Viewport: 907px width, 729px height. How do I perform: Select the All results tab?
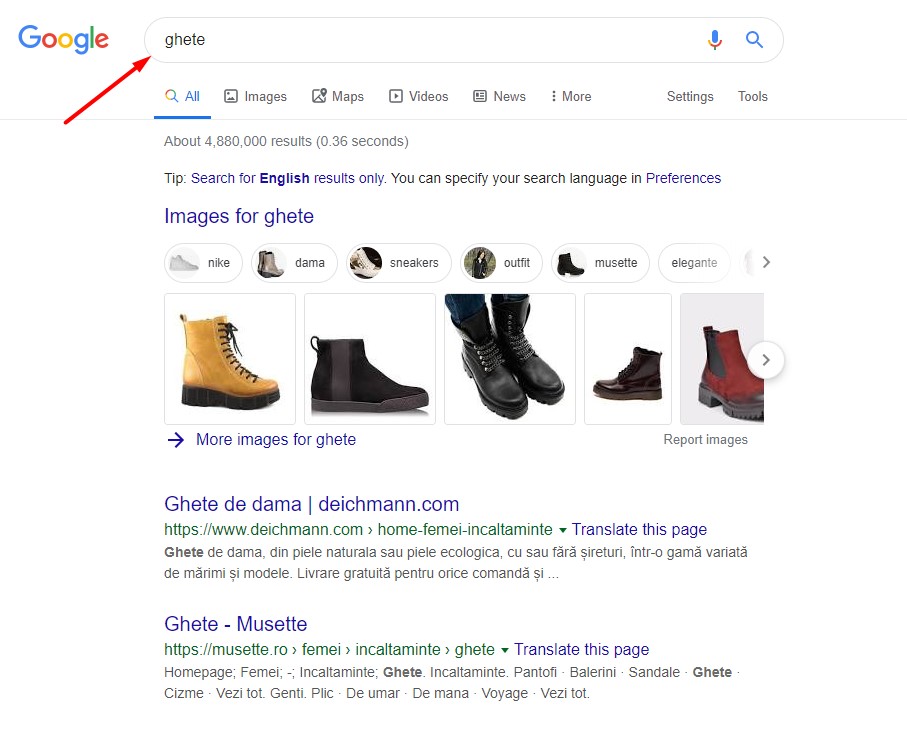tap(182, 97)
